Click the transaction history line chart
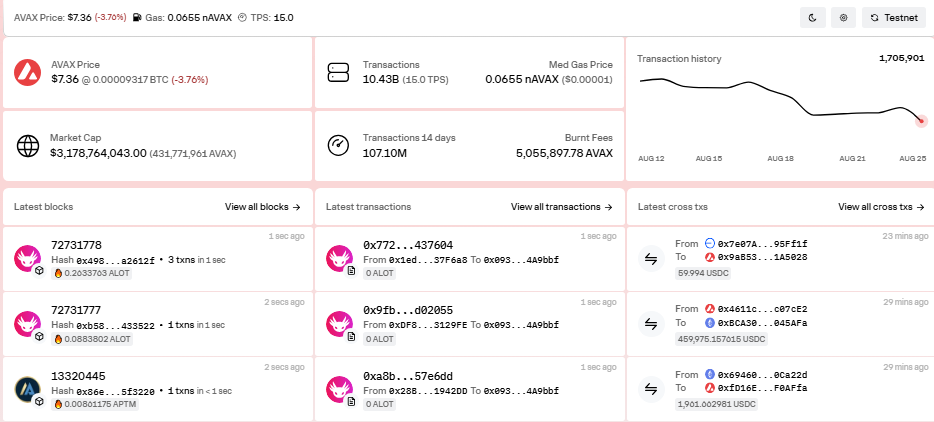The image size is (934, 422). [x=781, y=98]
